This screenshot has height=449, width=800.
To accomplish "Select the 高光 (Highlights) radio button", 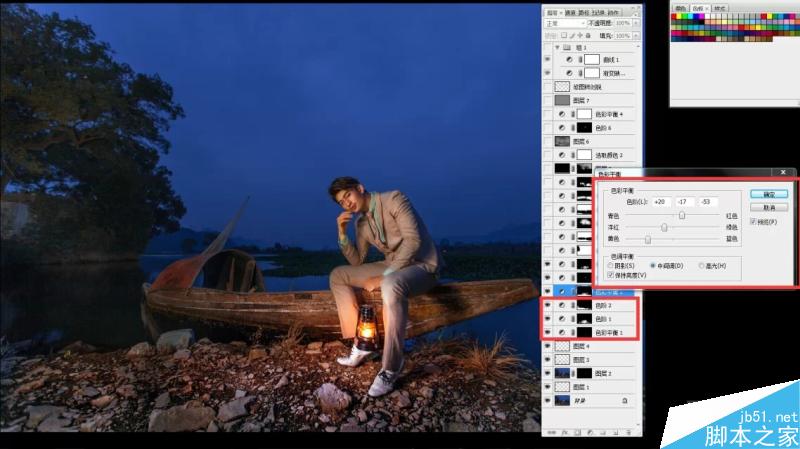I will 702,266.
